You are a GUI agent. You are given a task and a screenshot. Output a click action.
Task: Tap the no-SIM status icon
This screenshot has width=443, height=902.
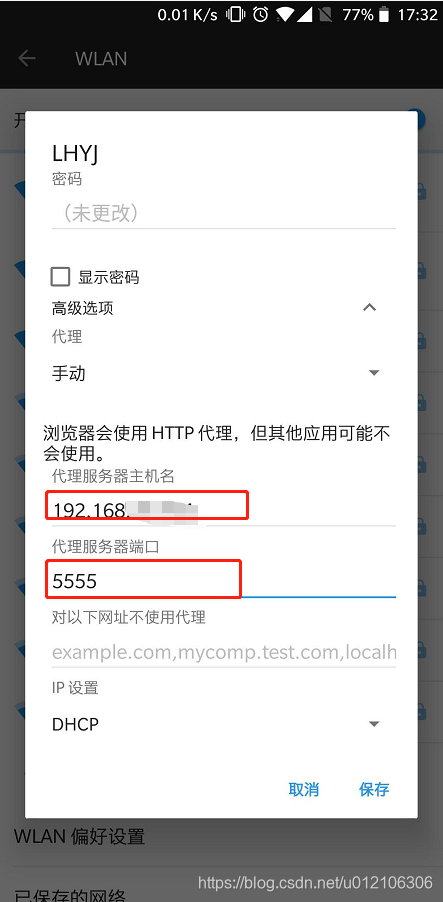(x=326, y=14)
